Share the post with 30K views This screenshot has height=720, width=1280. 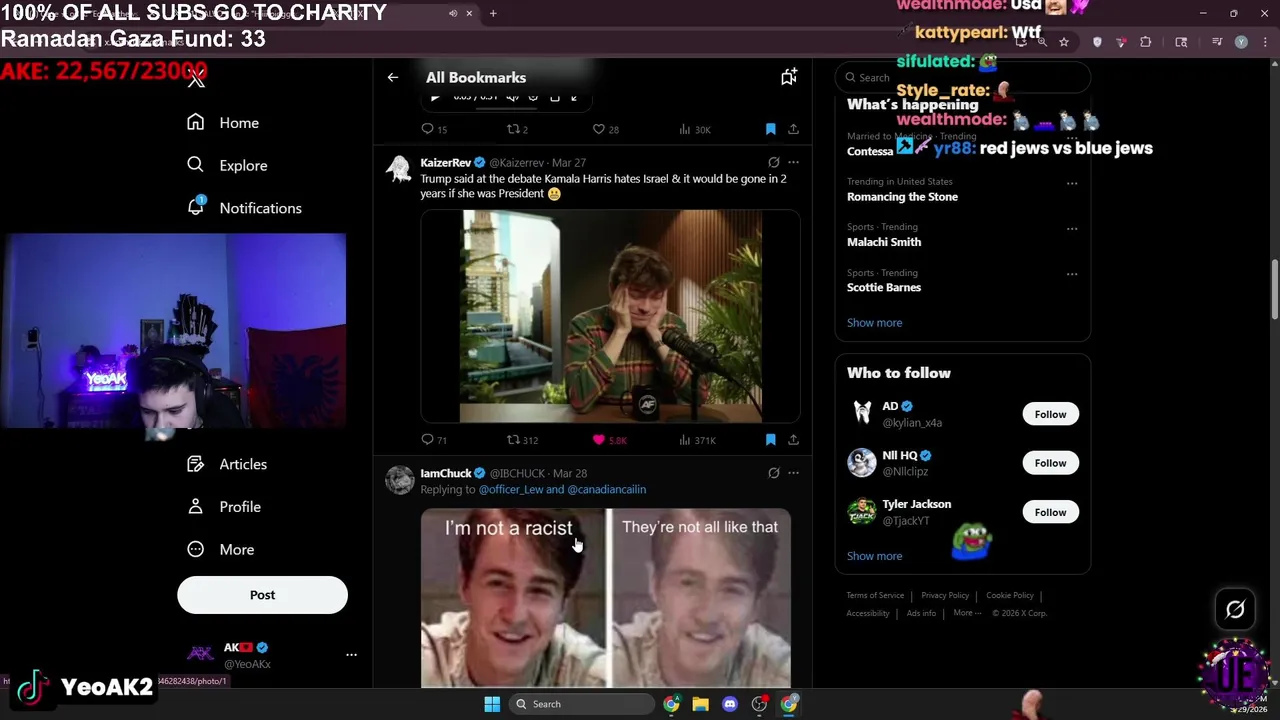pyautogui.click(x=793, y=129)
